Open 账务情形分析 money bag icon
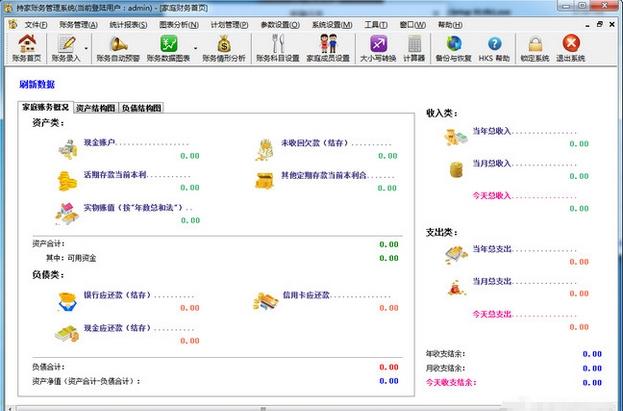This screenshot has height=411, width=623. (224, 47)
